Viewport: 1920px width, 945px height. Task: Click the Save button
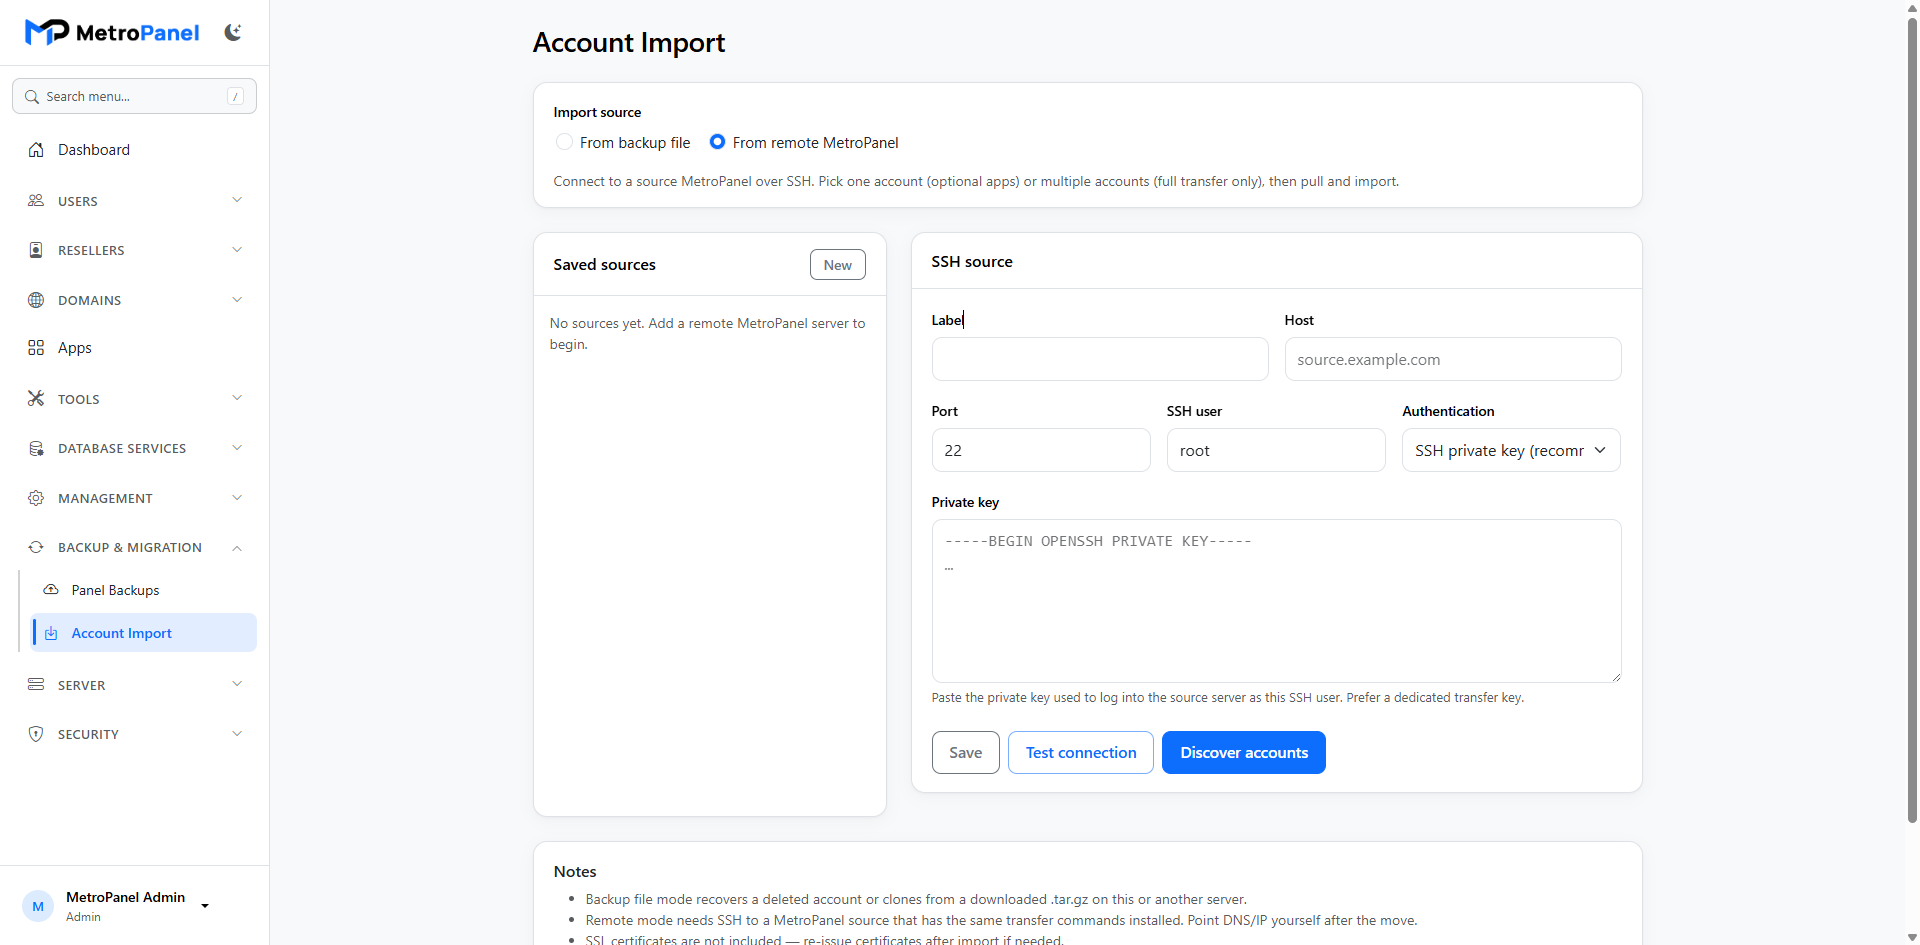click(965, 753)
